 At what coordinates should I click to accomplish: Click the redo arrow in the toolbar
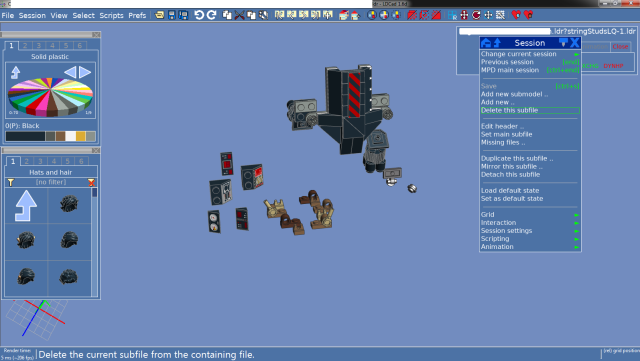[x=211, y=15]
